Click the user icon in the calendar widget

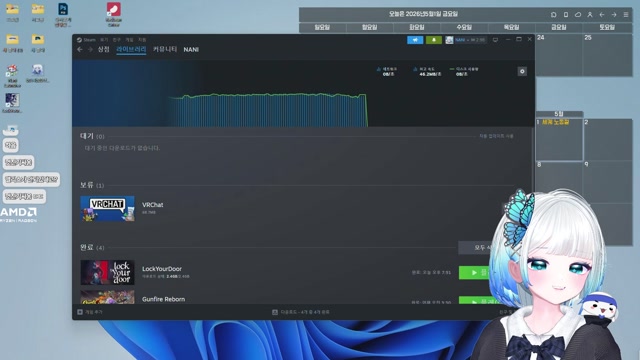click(590, 15)
